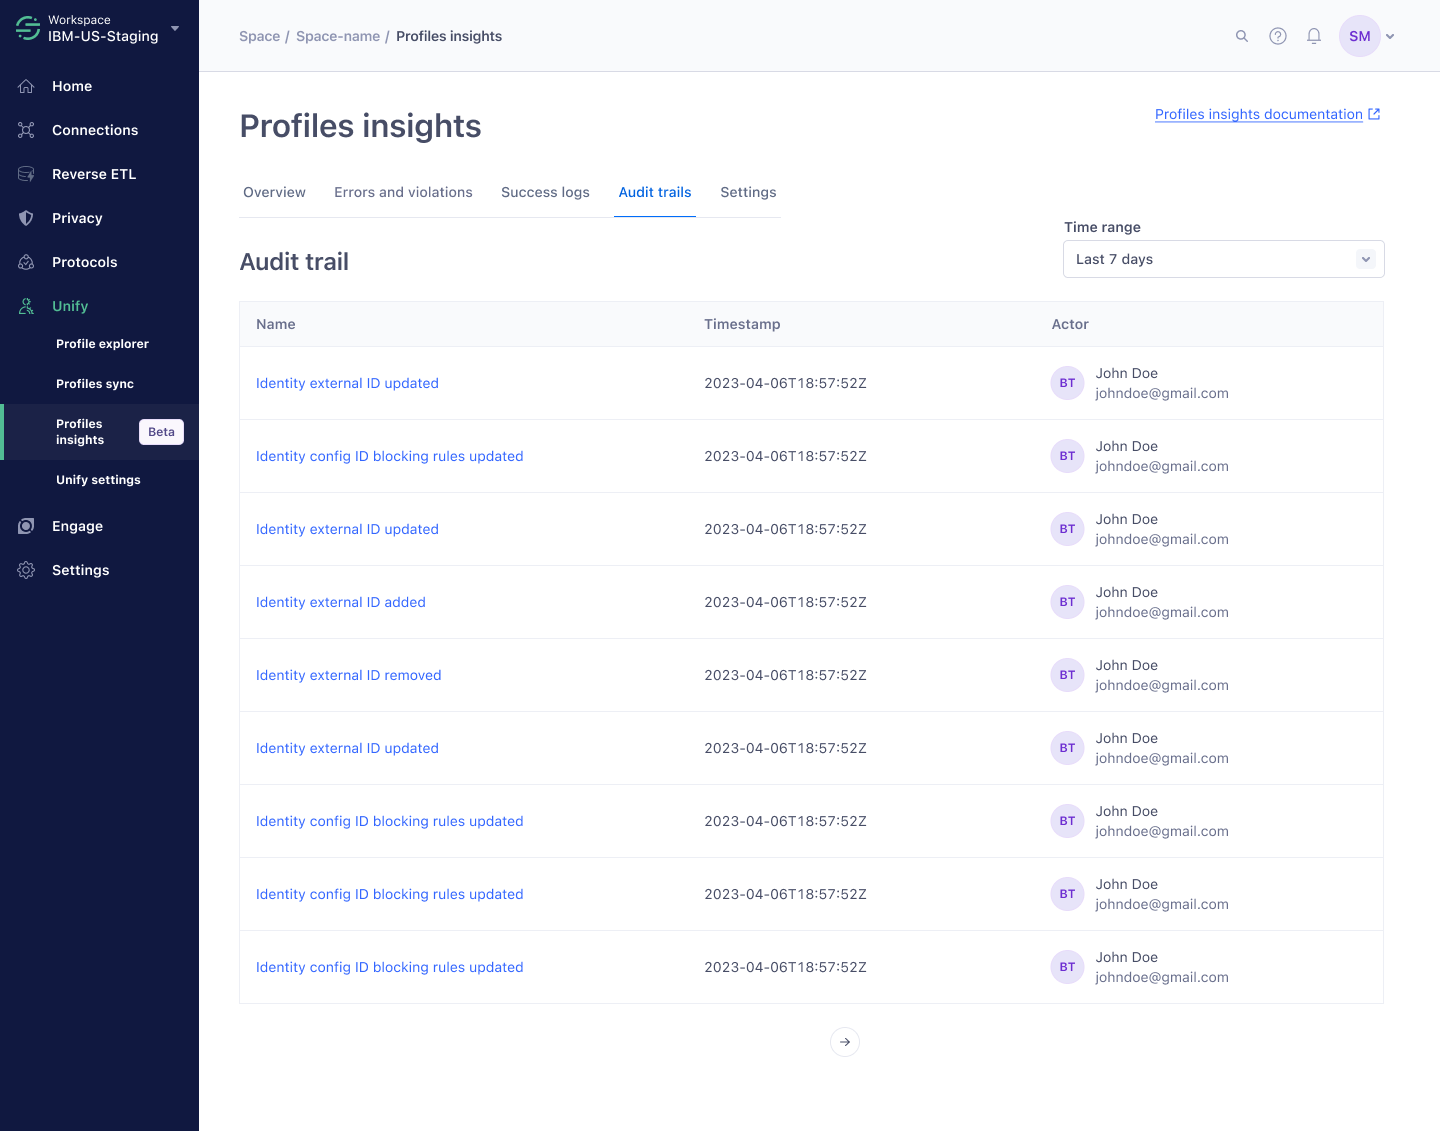
Task: Click the Name column header
Action: click(x=276, y=324)
